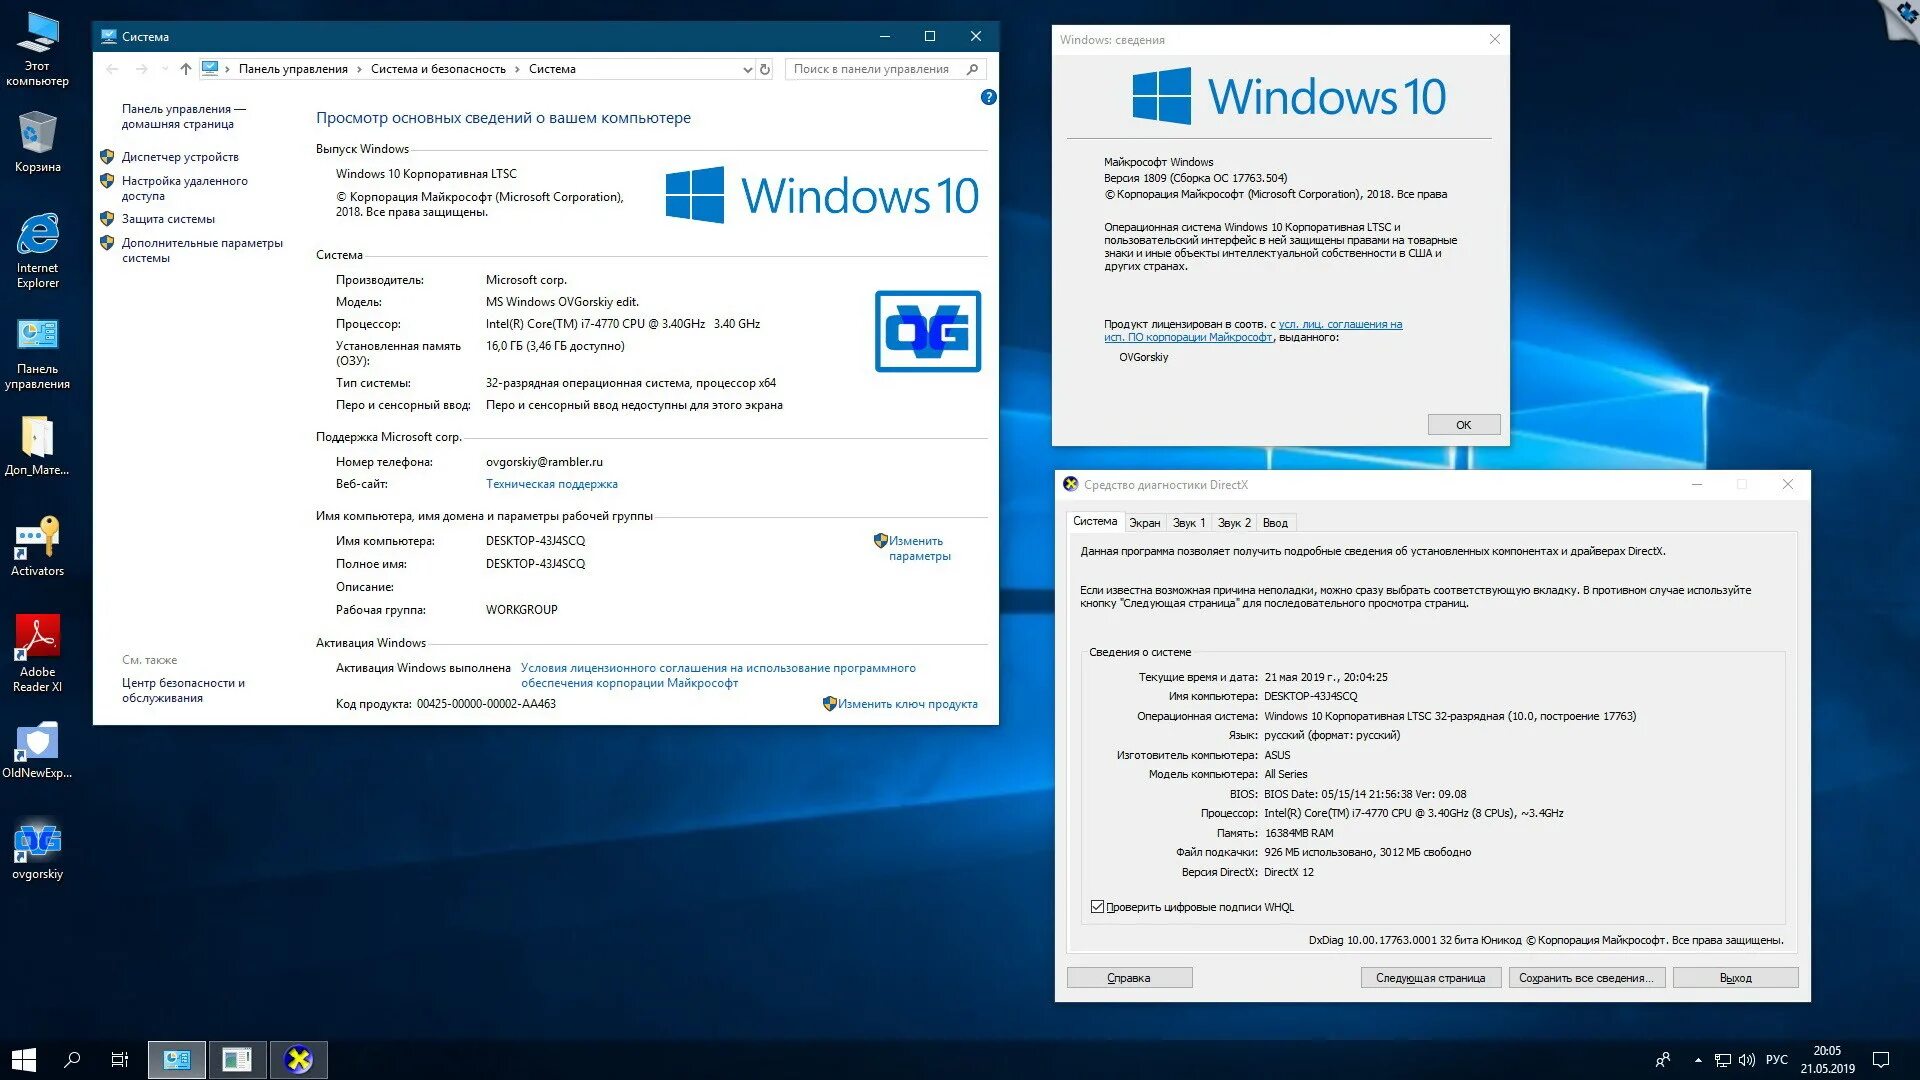
Task: Toggle the WHQL digital signatures checkbox
Action: click(1097, 907)
